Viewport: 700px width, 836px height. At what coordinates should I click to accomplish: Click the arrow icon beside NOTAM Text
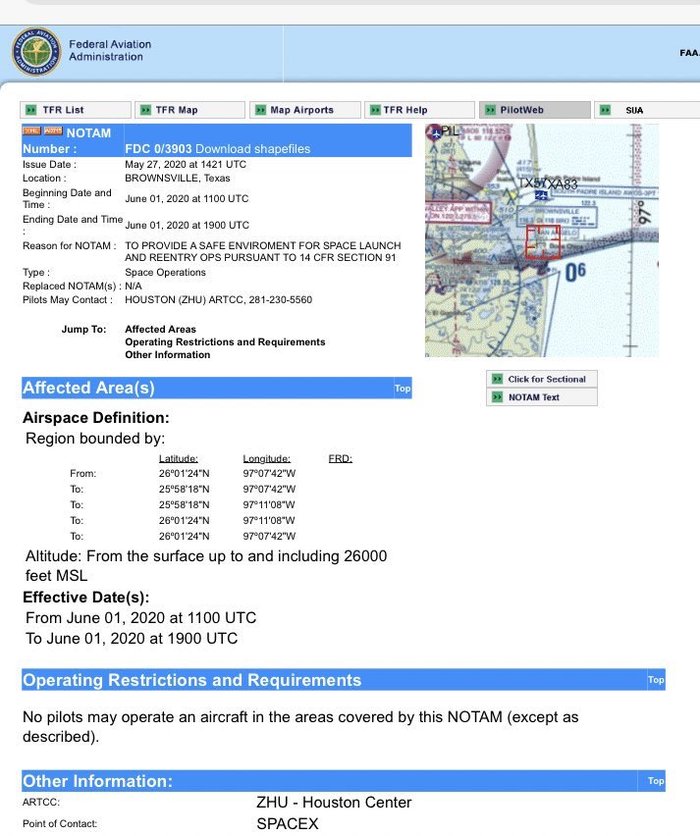(496, 397)
